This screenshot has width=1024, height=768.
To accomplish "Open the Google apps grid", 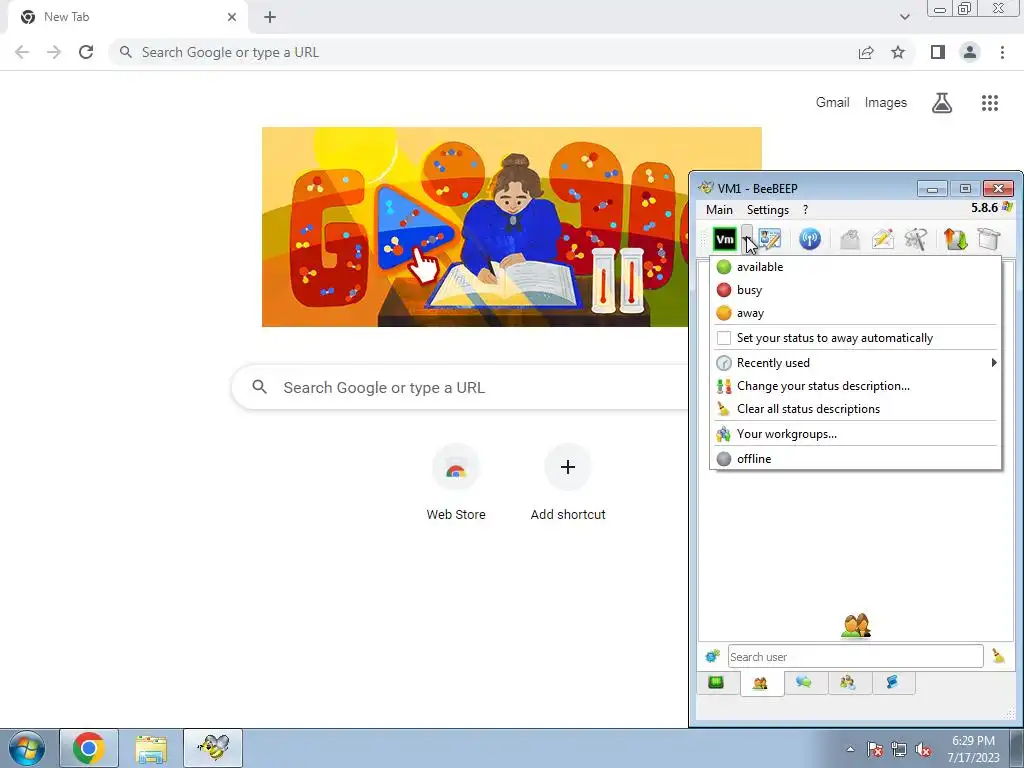I will click(990, 103).
